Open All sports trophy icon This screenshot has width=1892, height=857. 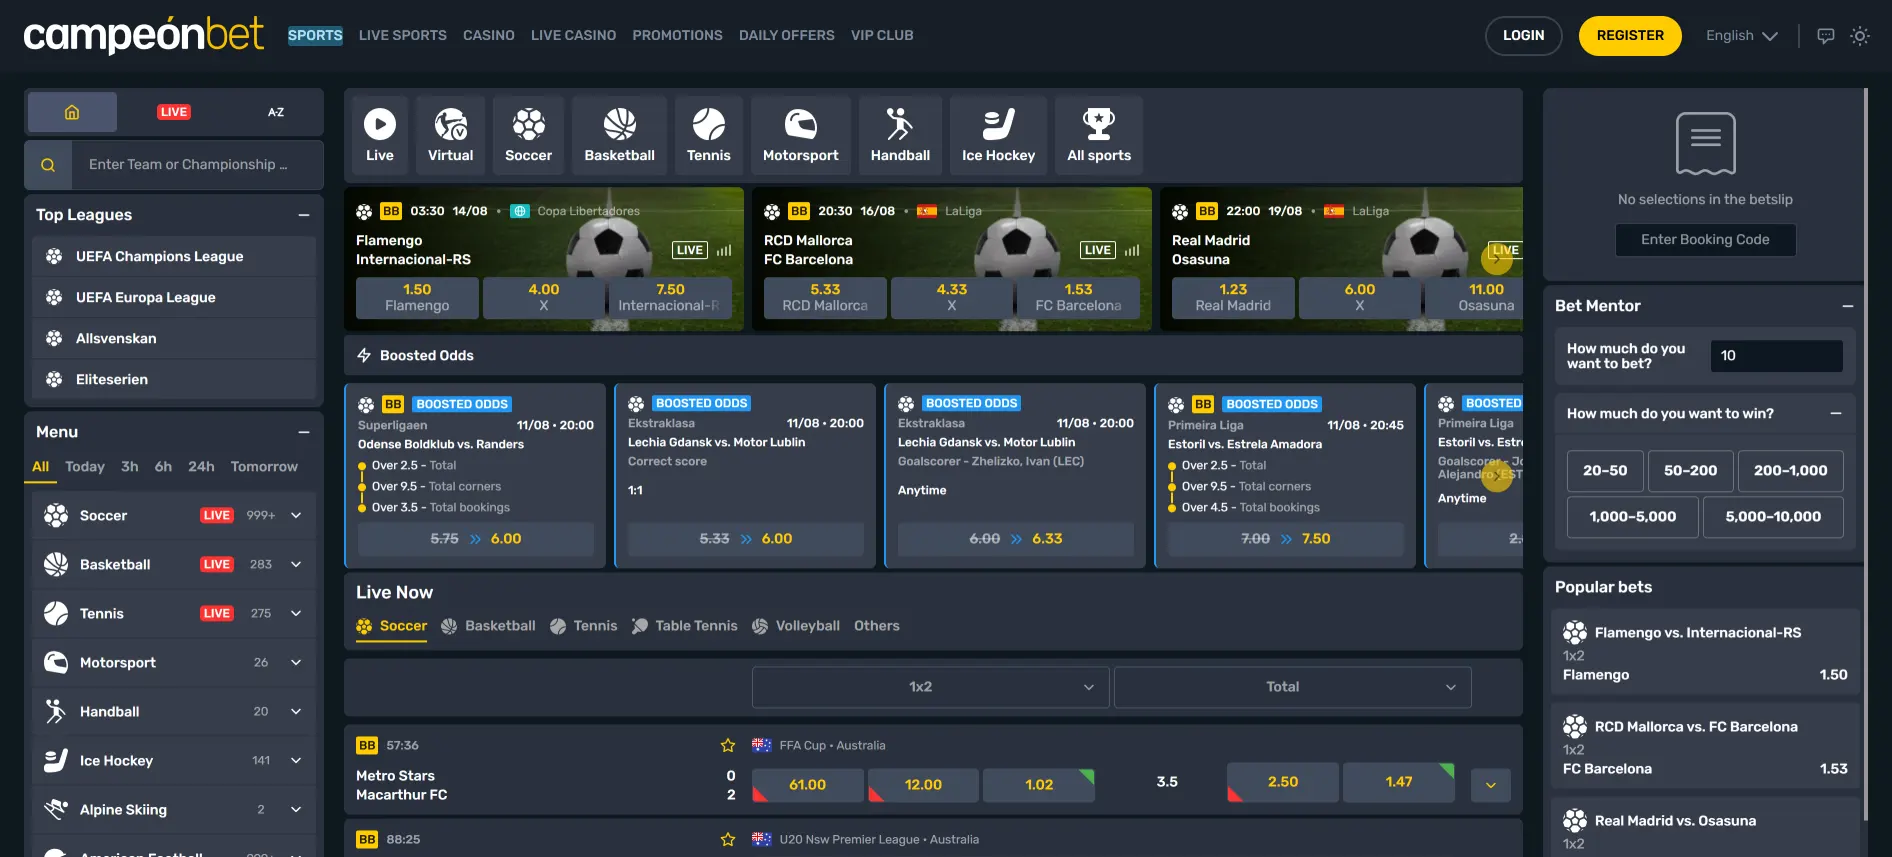click(1099, 135)
